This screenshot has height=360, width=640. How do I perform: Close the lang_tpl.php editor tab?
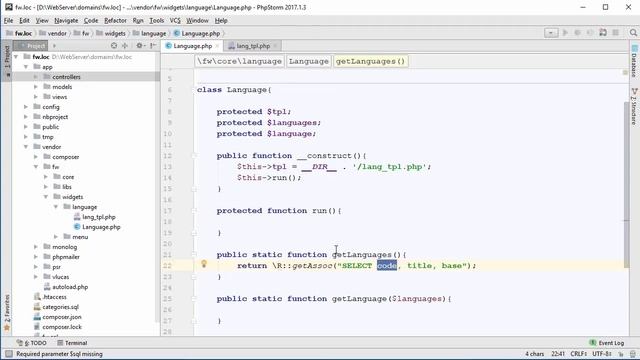[276, 46]
